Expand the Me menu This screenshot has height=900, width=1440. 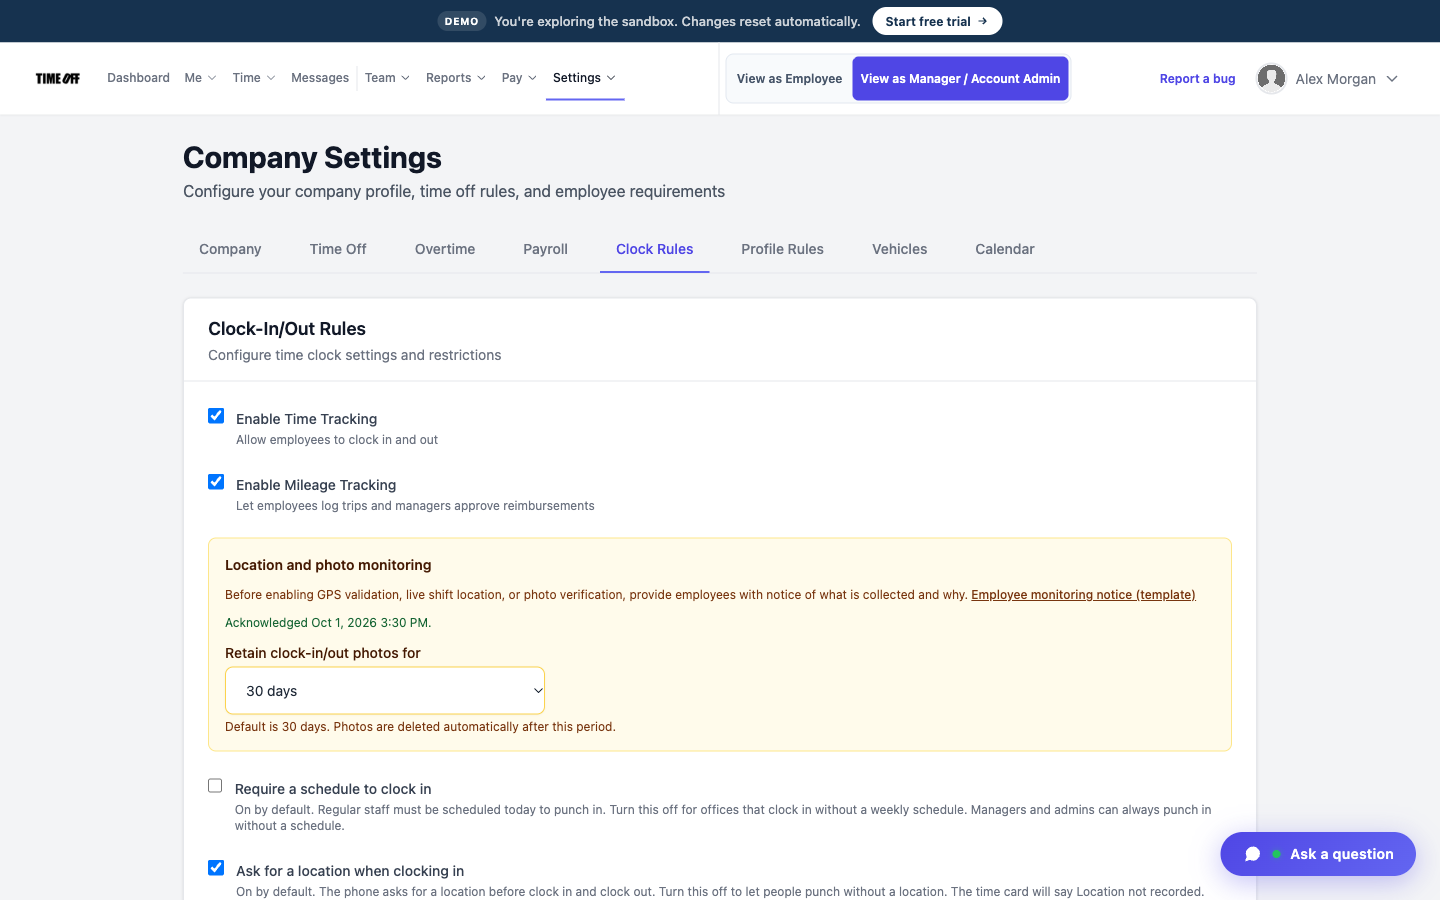coord(200,78)
